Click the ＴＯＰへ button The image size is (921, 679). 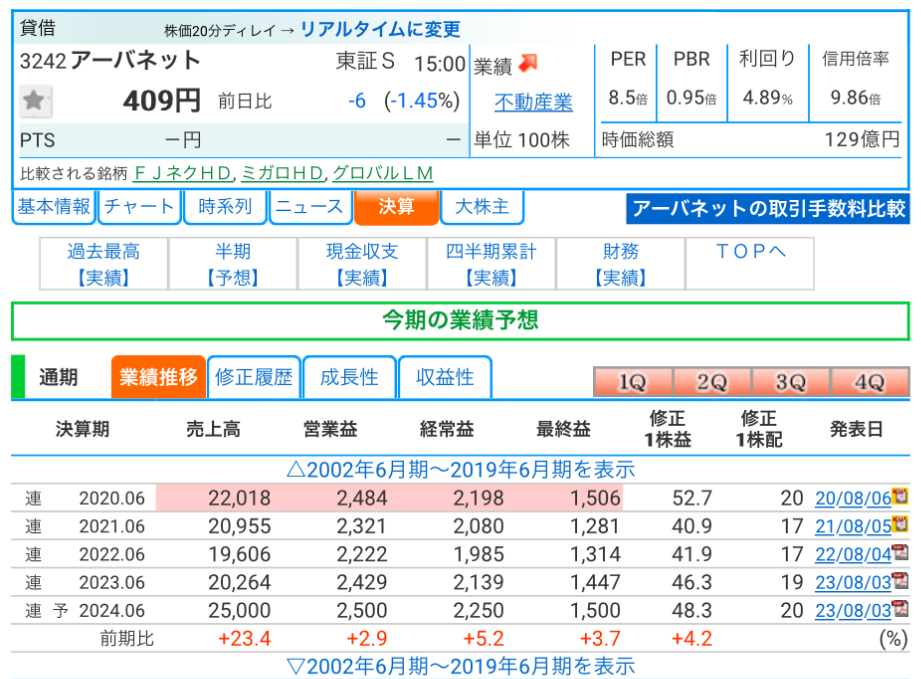[750, 264]
